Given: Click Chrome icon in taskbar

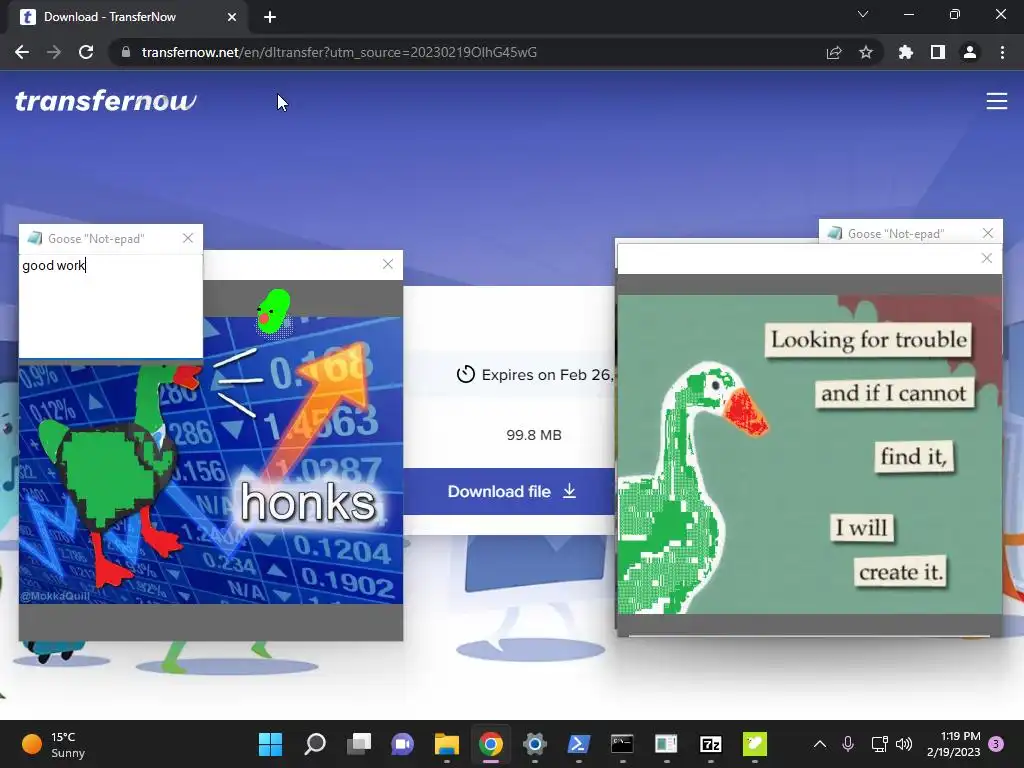Looking at the screenshot, I should click(490, 744).
